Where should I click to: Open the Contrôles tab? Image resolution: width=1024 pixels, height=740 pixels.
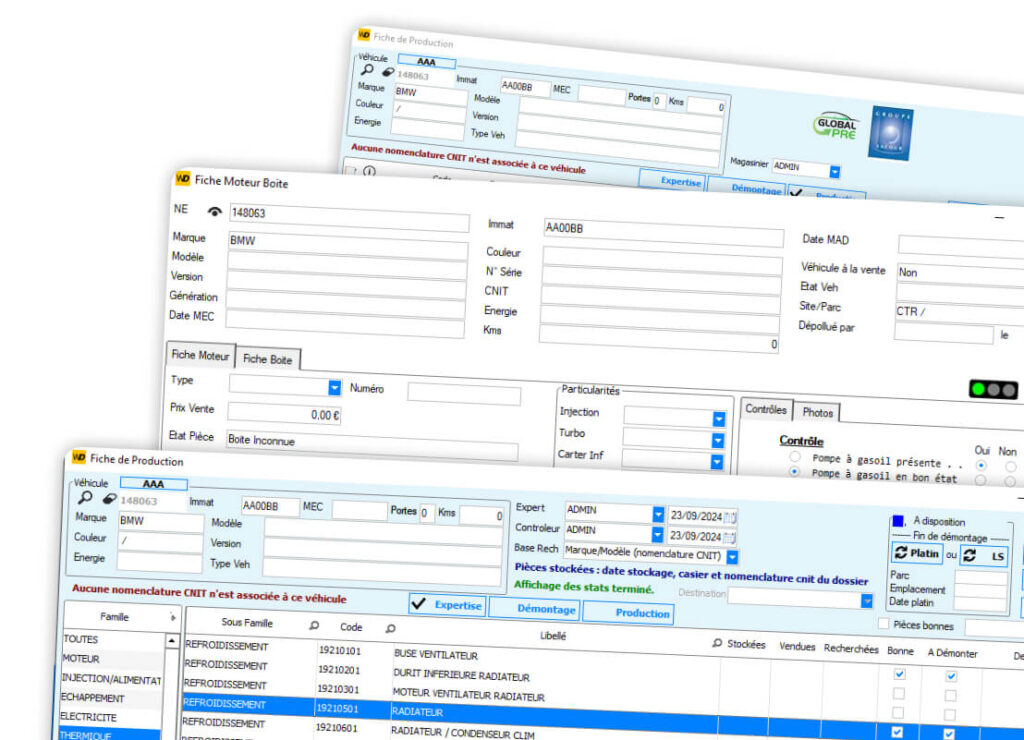pos(765,410)
